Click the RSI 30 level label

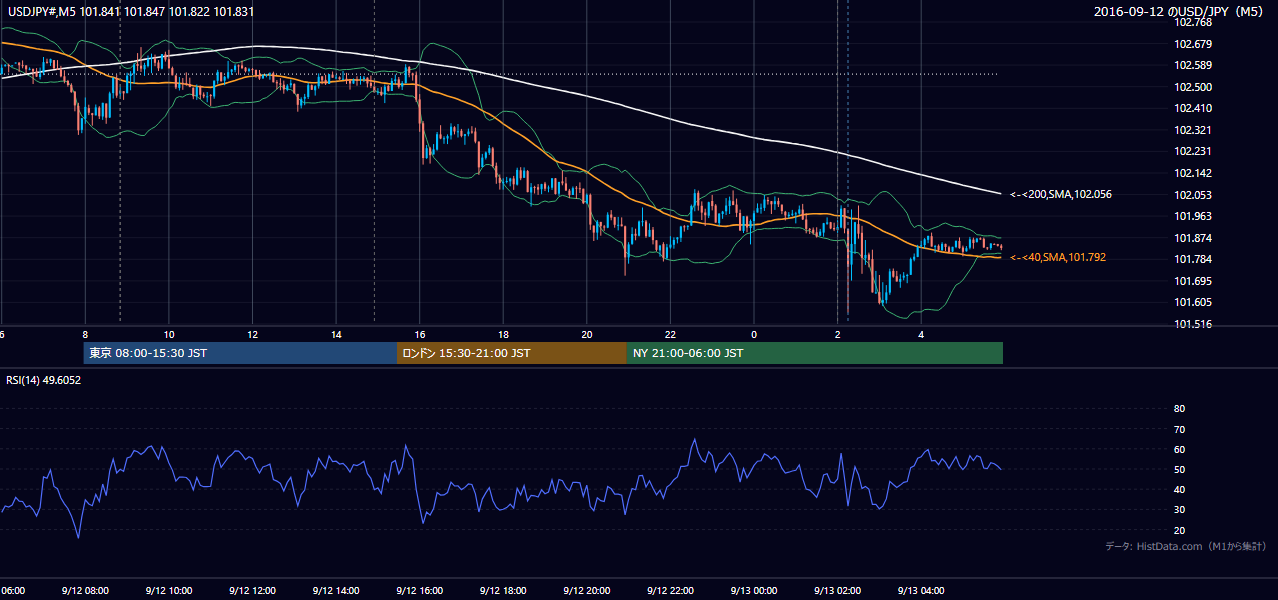pyautogui.click(x=1179, y=509)
